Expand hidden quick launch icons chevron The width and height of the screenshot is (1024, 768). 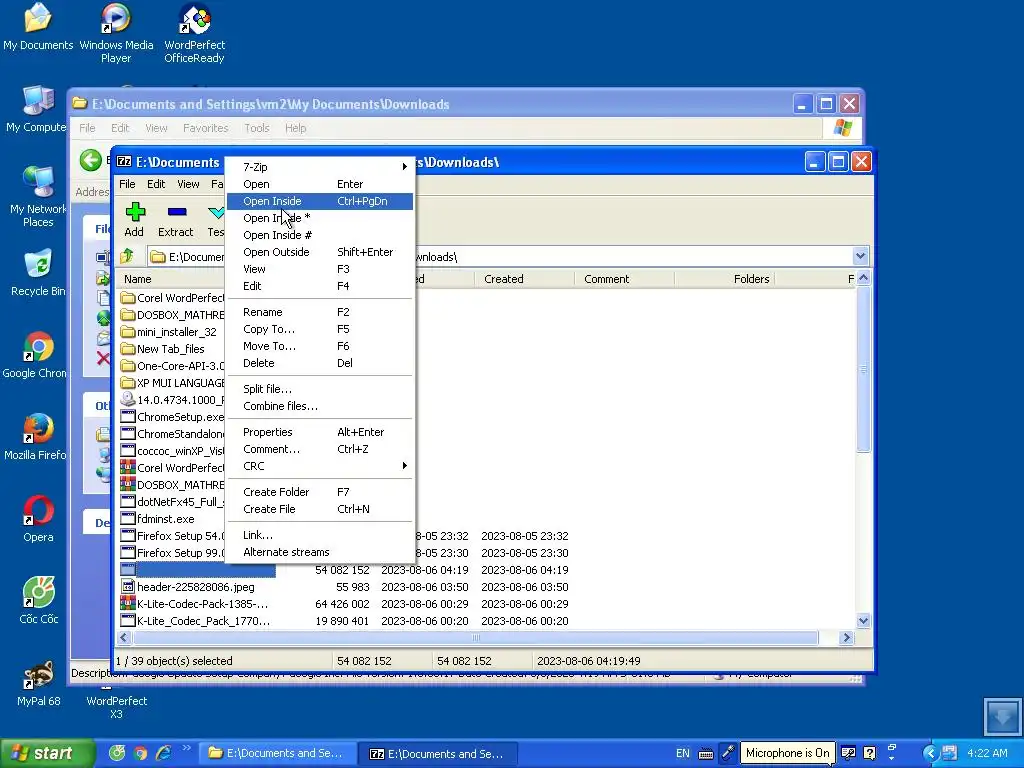186,748
